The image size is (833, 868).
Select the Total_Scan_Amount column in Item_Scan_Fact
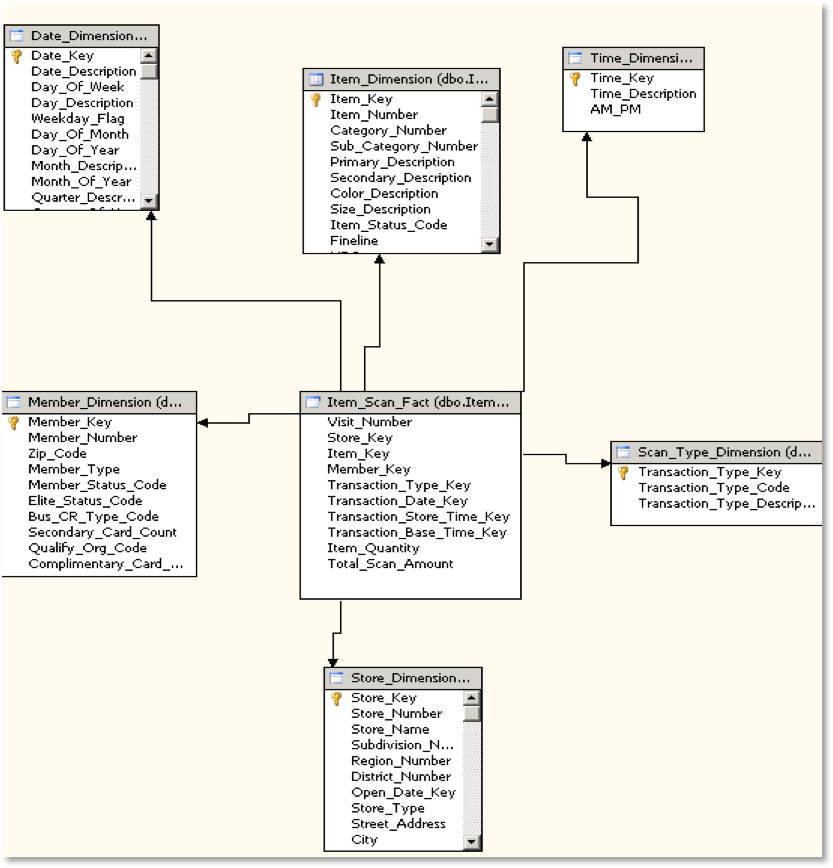point(390,564)
